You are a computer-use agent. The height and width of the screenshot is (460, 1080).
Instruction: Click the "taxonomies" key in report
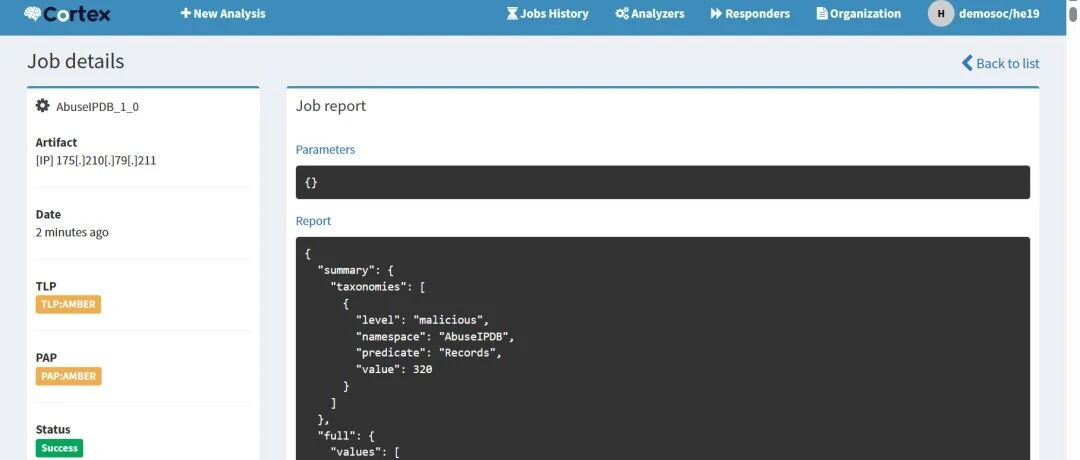tap(368, 286)
